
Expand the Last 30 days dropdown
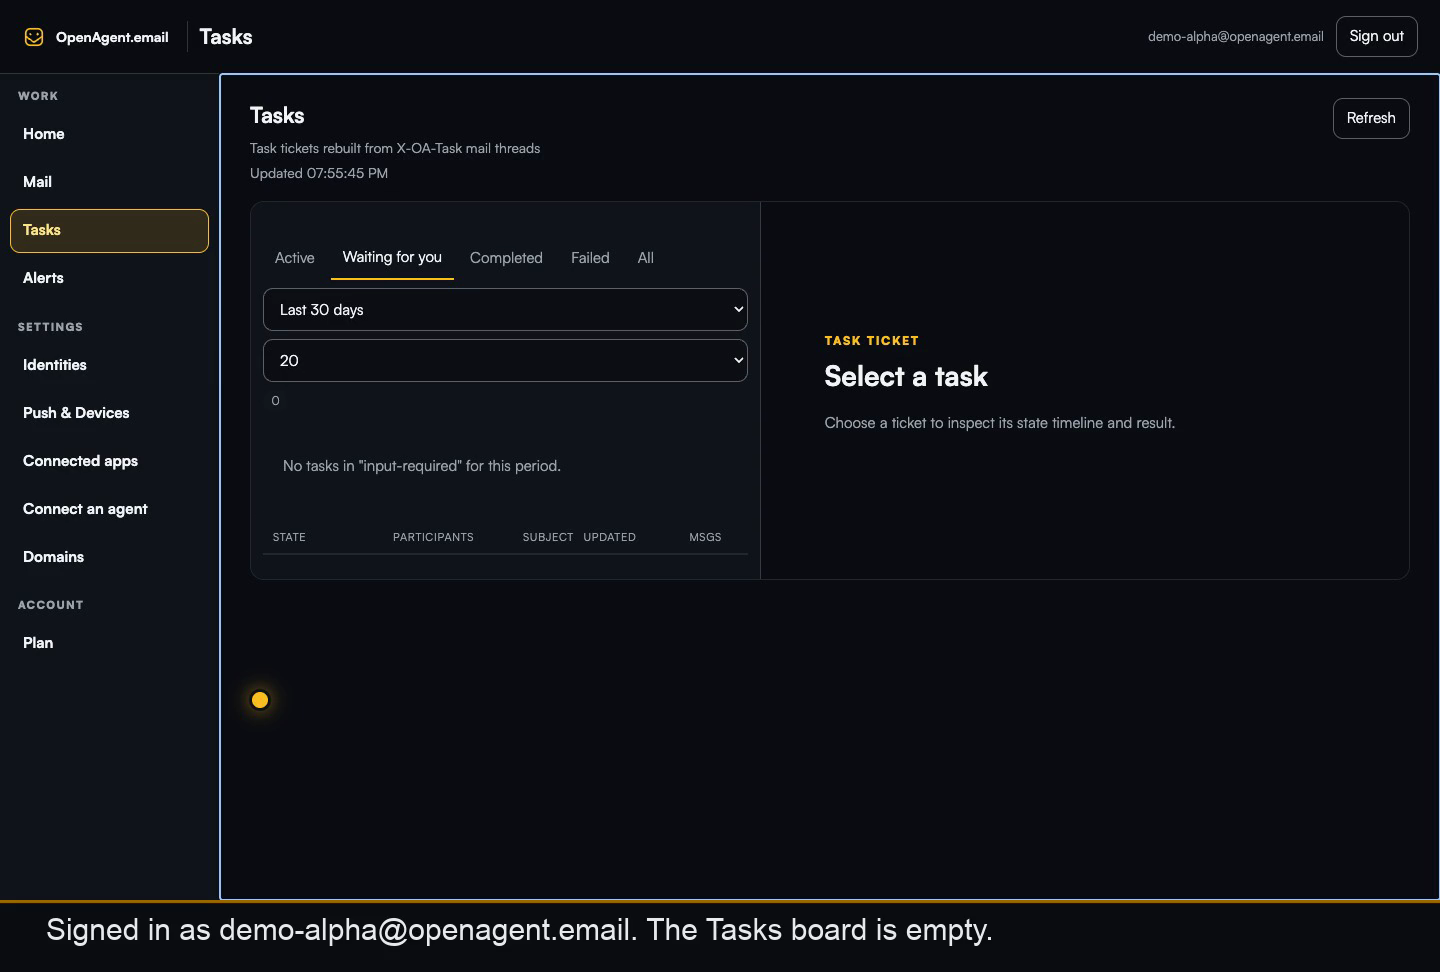[505, 310]
